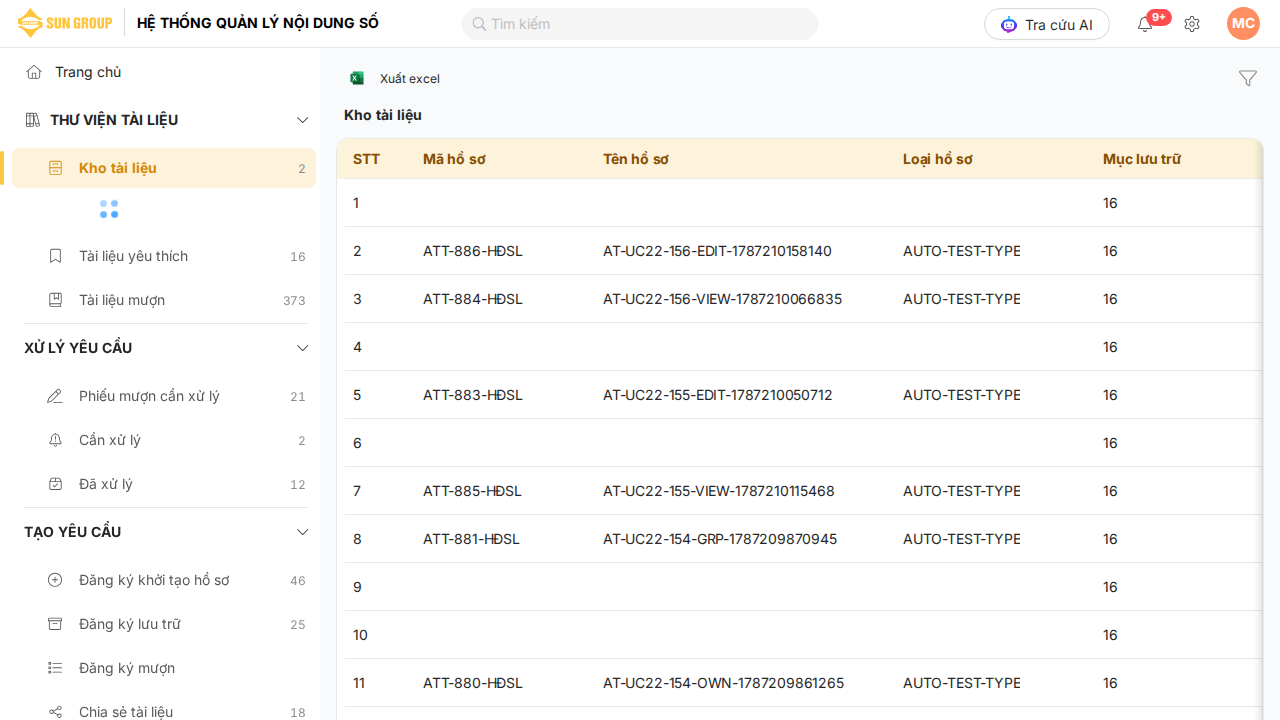Viewport: 1280px width, 720px height.
Task: Open the notifications bell
Action: point(1145,24)
